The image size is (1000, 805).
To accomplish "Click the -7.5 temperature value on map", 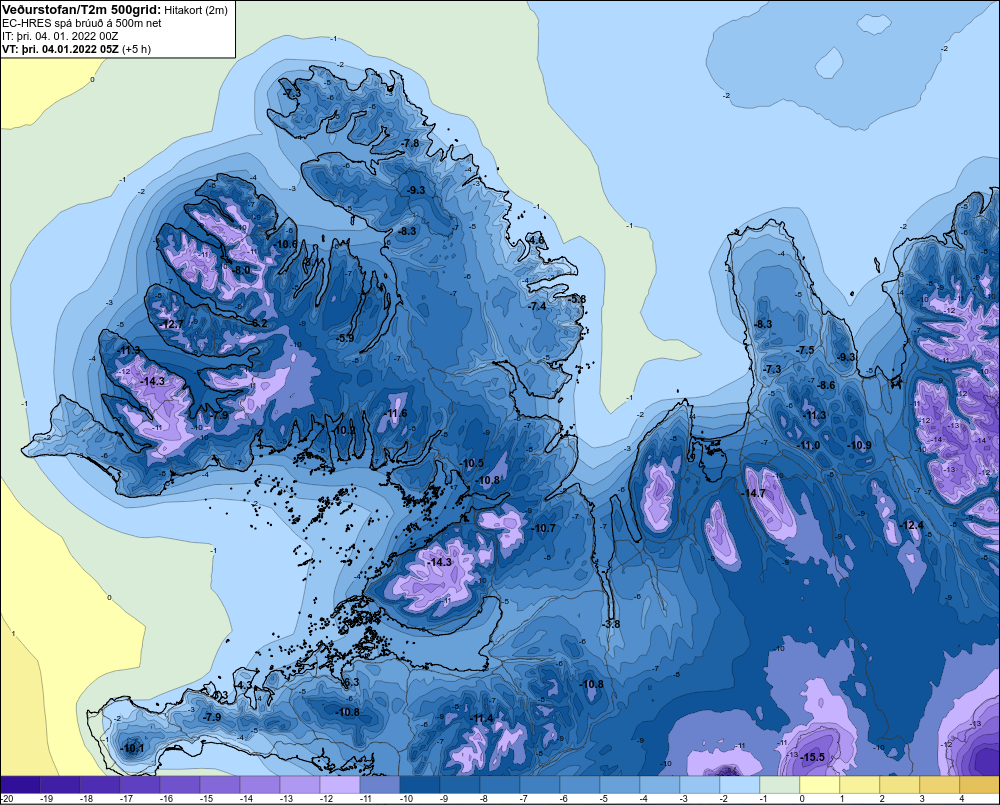I will (x=805, y=350).
